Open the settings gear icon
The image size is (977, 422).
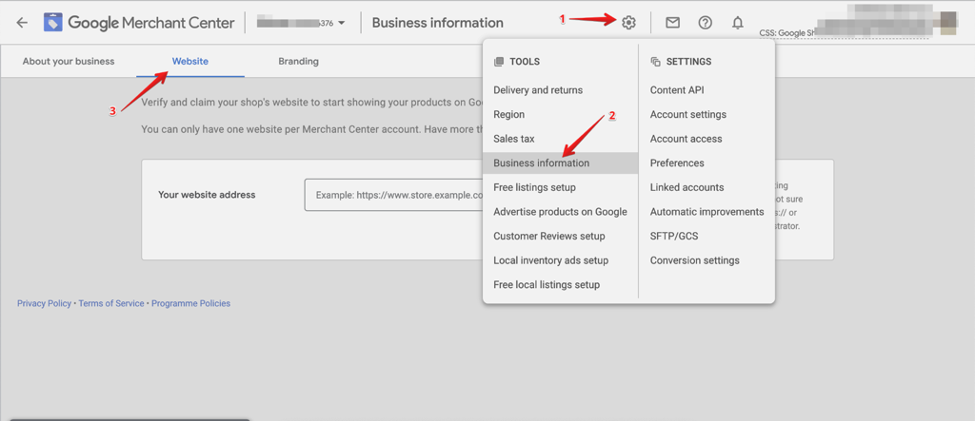(x=629, y=22)
